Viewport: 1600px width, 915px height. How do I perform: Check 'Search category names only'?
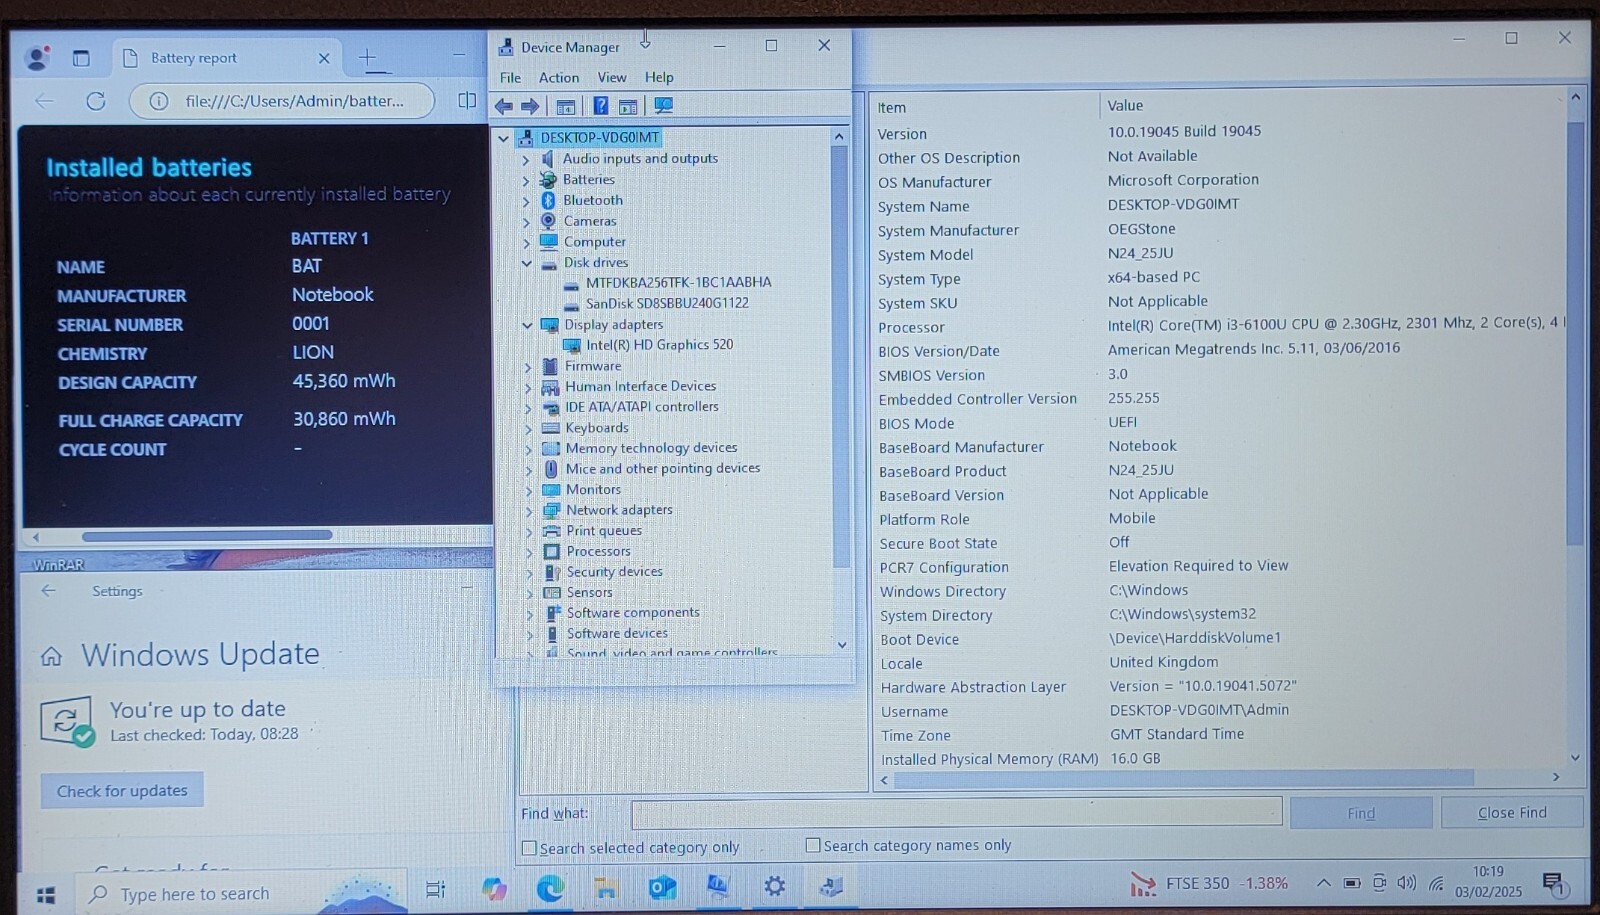[813, 845]
